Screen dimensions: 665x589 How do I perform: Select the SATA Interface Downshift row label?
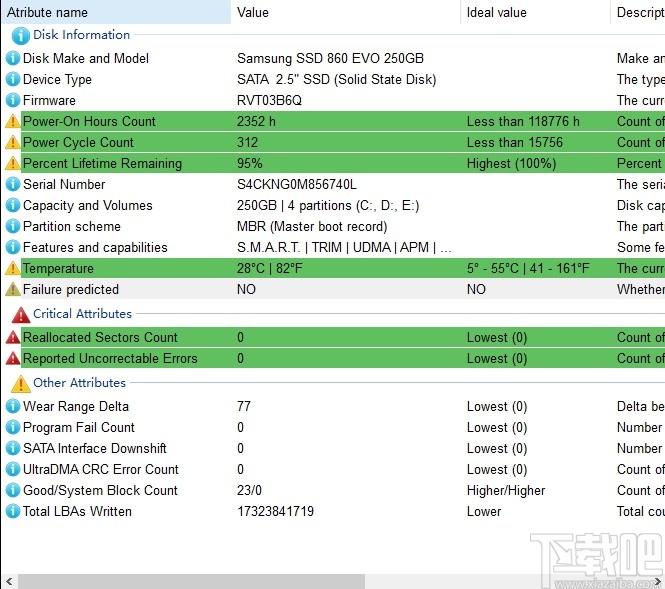click(95, 448)
